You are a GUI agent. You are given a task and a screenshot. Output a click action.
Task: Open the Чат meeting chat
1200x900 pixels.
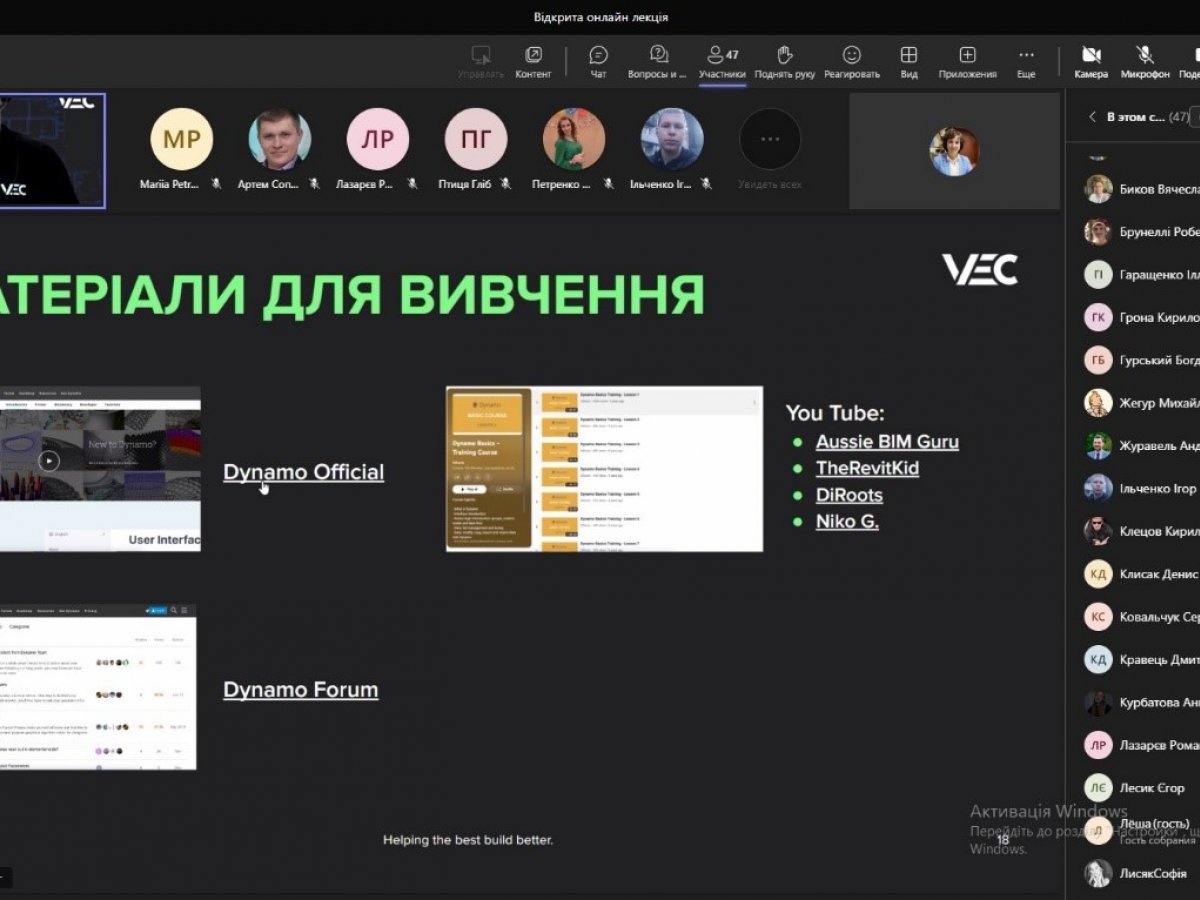[x=598, y=61]
